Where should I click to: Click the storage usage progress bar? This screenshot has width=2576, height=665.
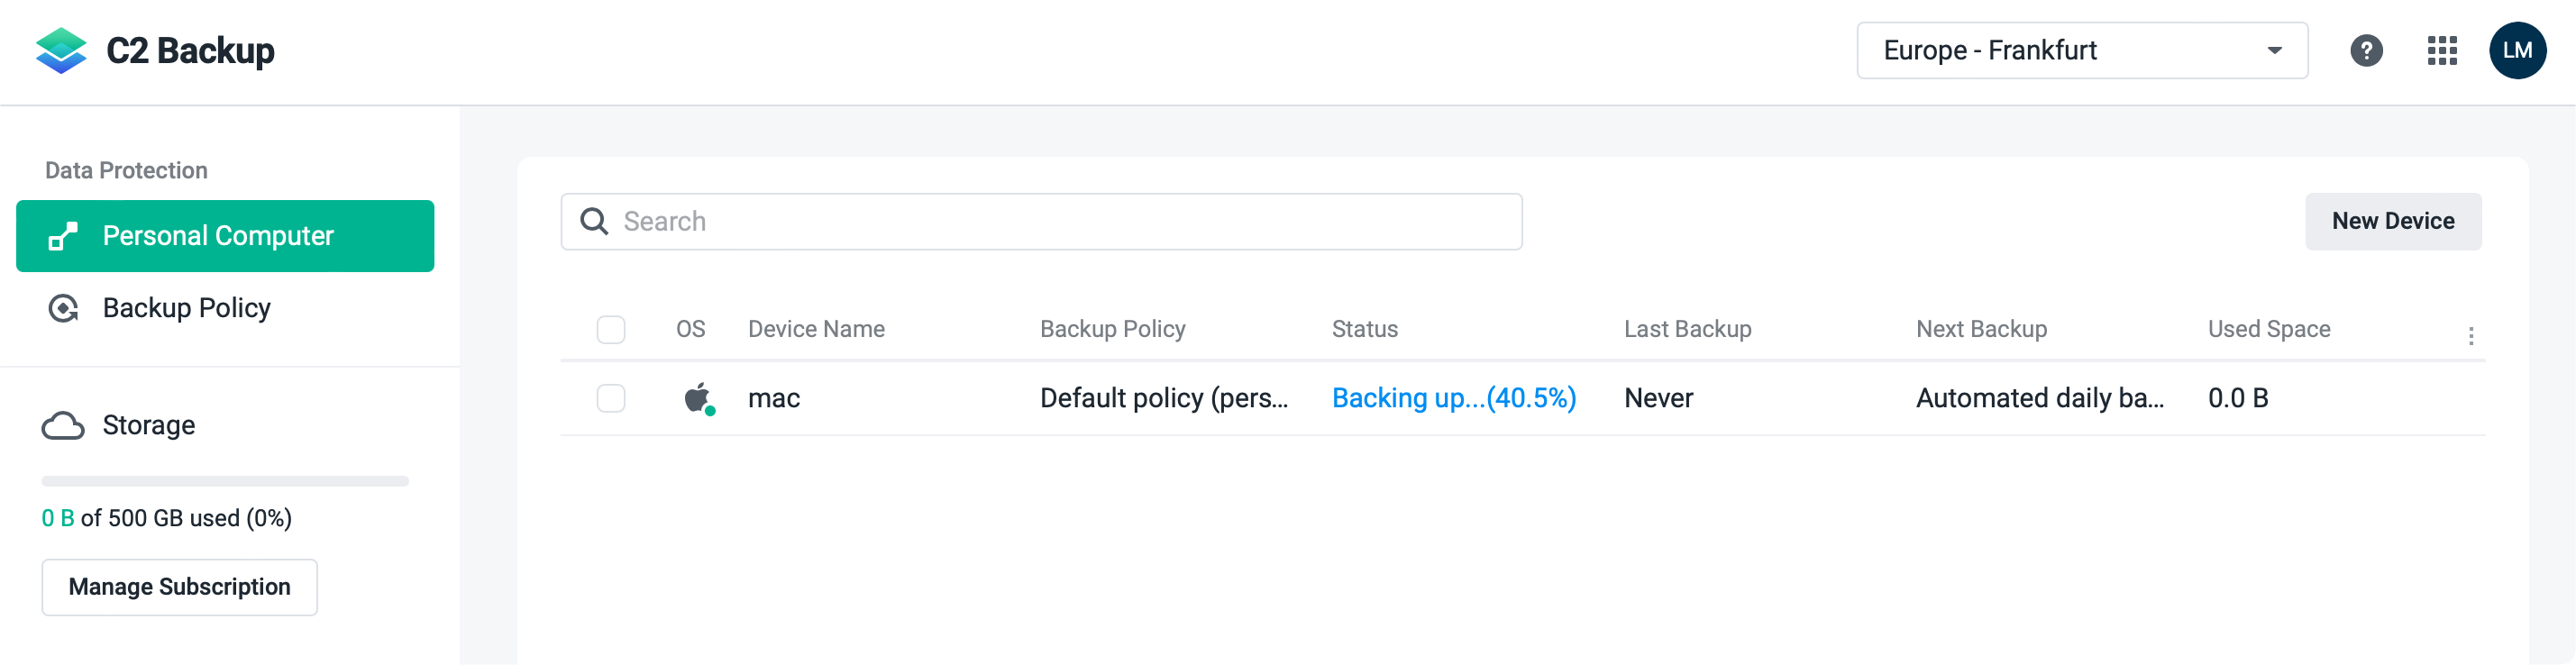click(225, 482)
